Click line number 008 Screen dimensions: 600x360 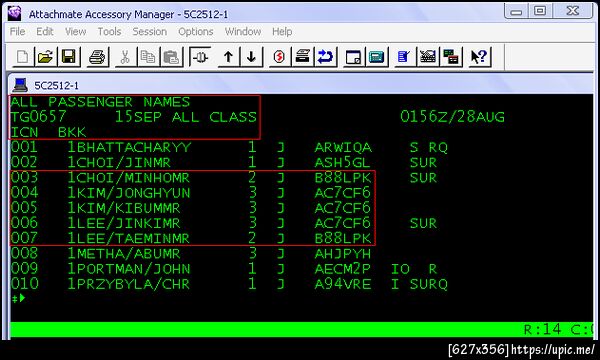coord(24,254)
